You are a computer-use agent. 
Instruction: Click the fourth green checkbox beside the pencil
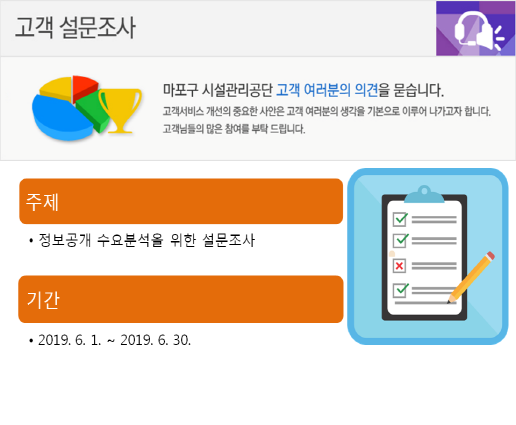click(400, 290)
